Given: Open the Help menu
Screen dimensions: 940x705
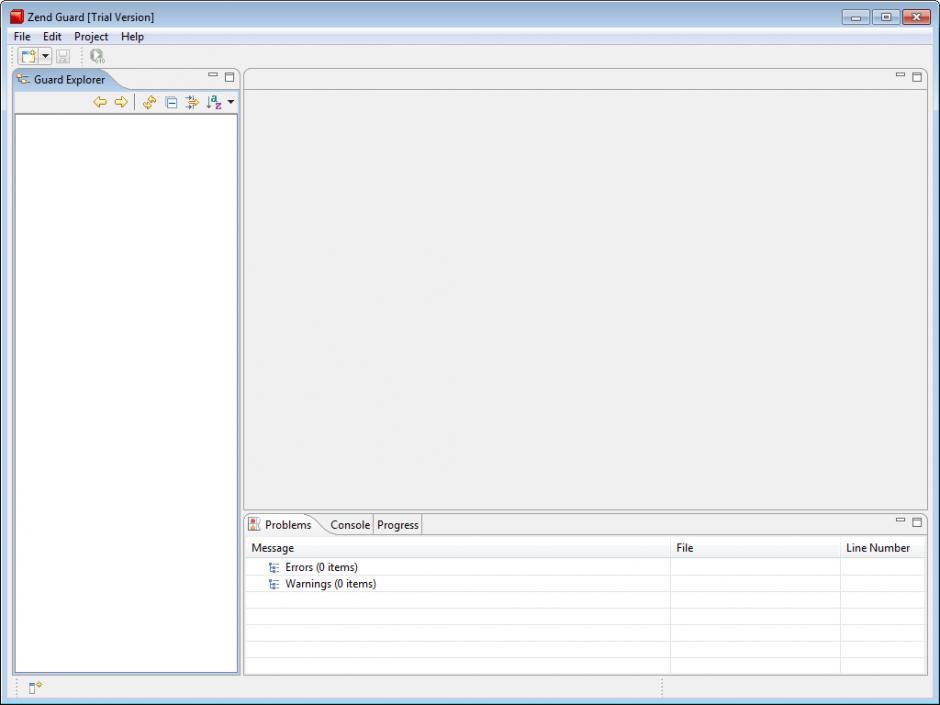Looking at the screenshot, I should coord(132,37).
